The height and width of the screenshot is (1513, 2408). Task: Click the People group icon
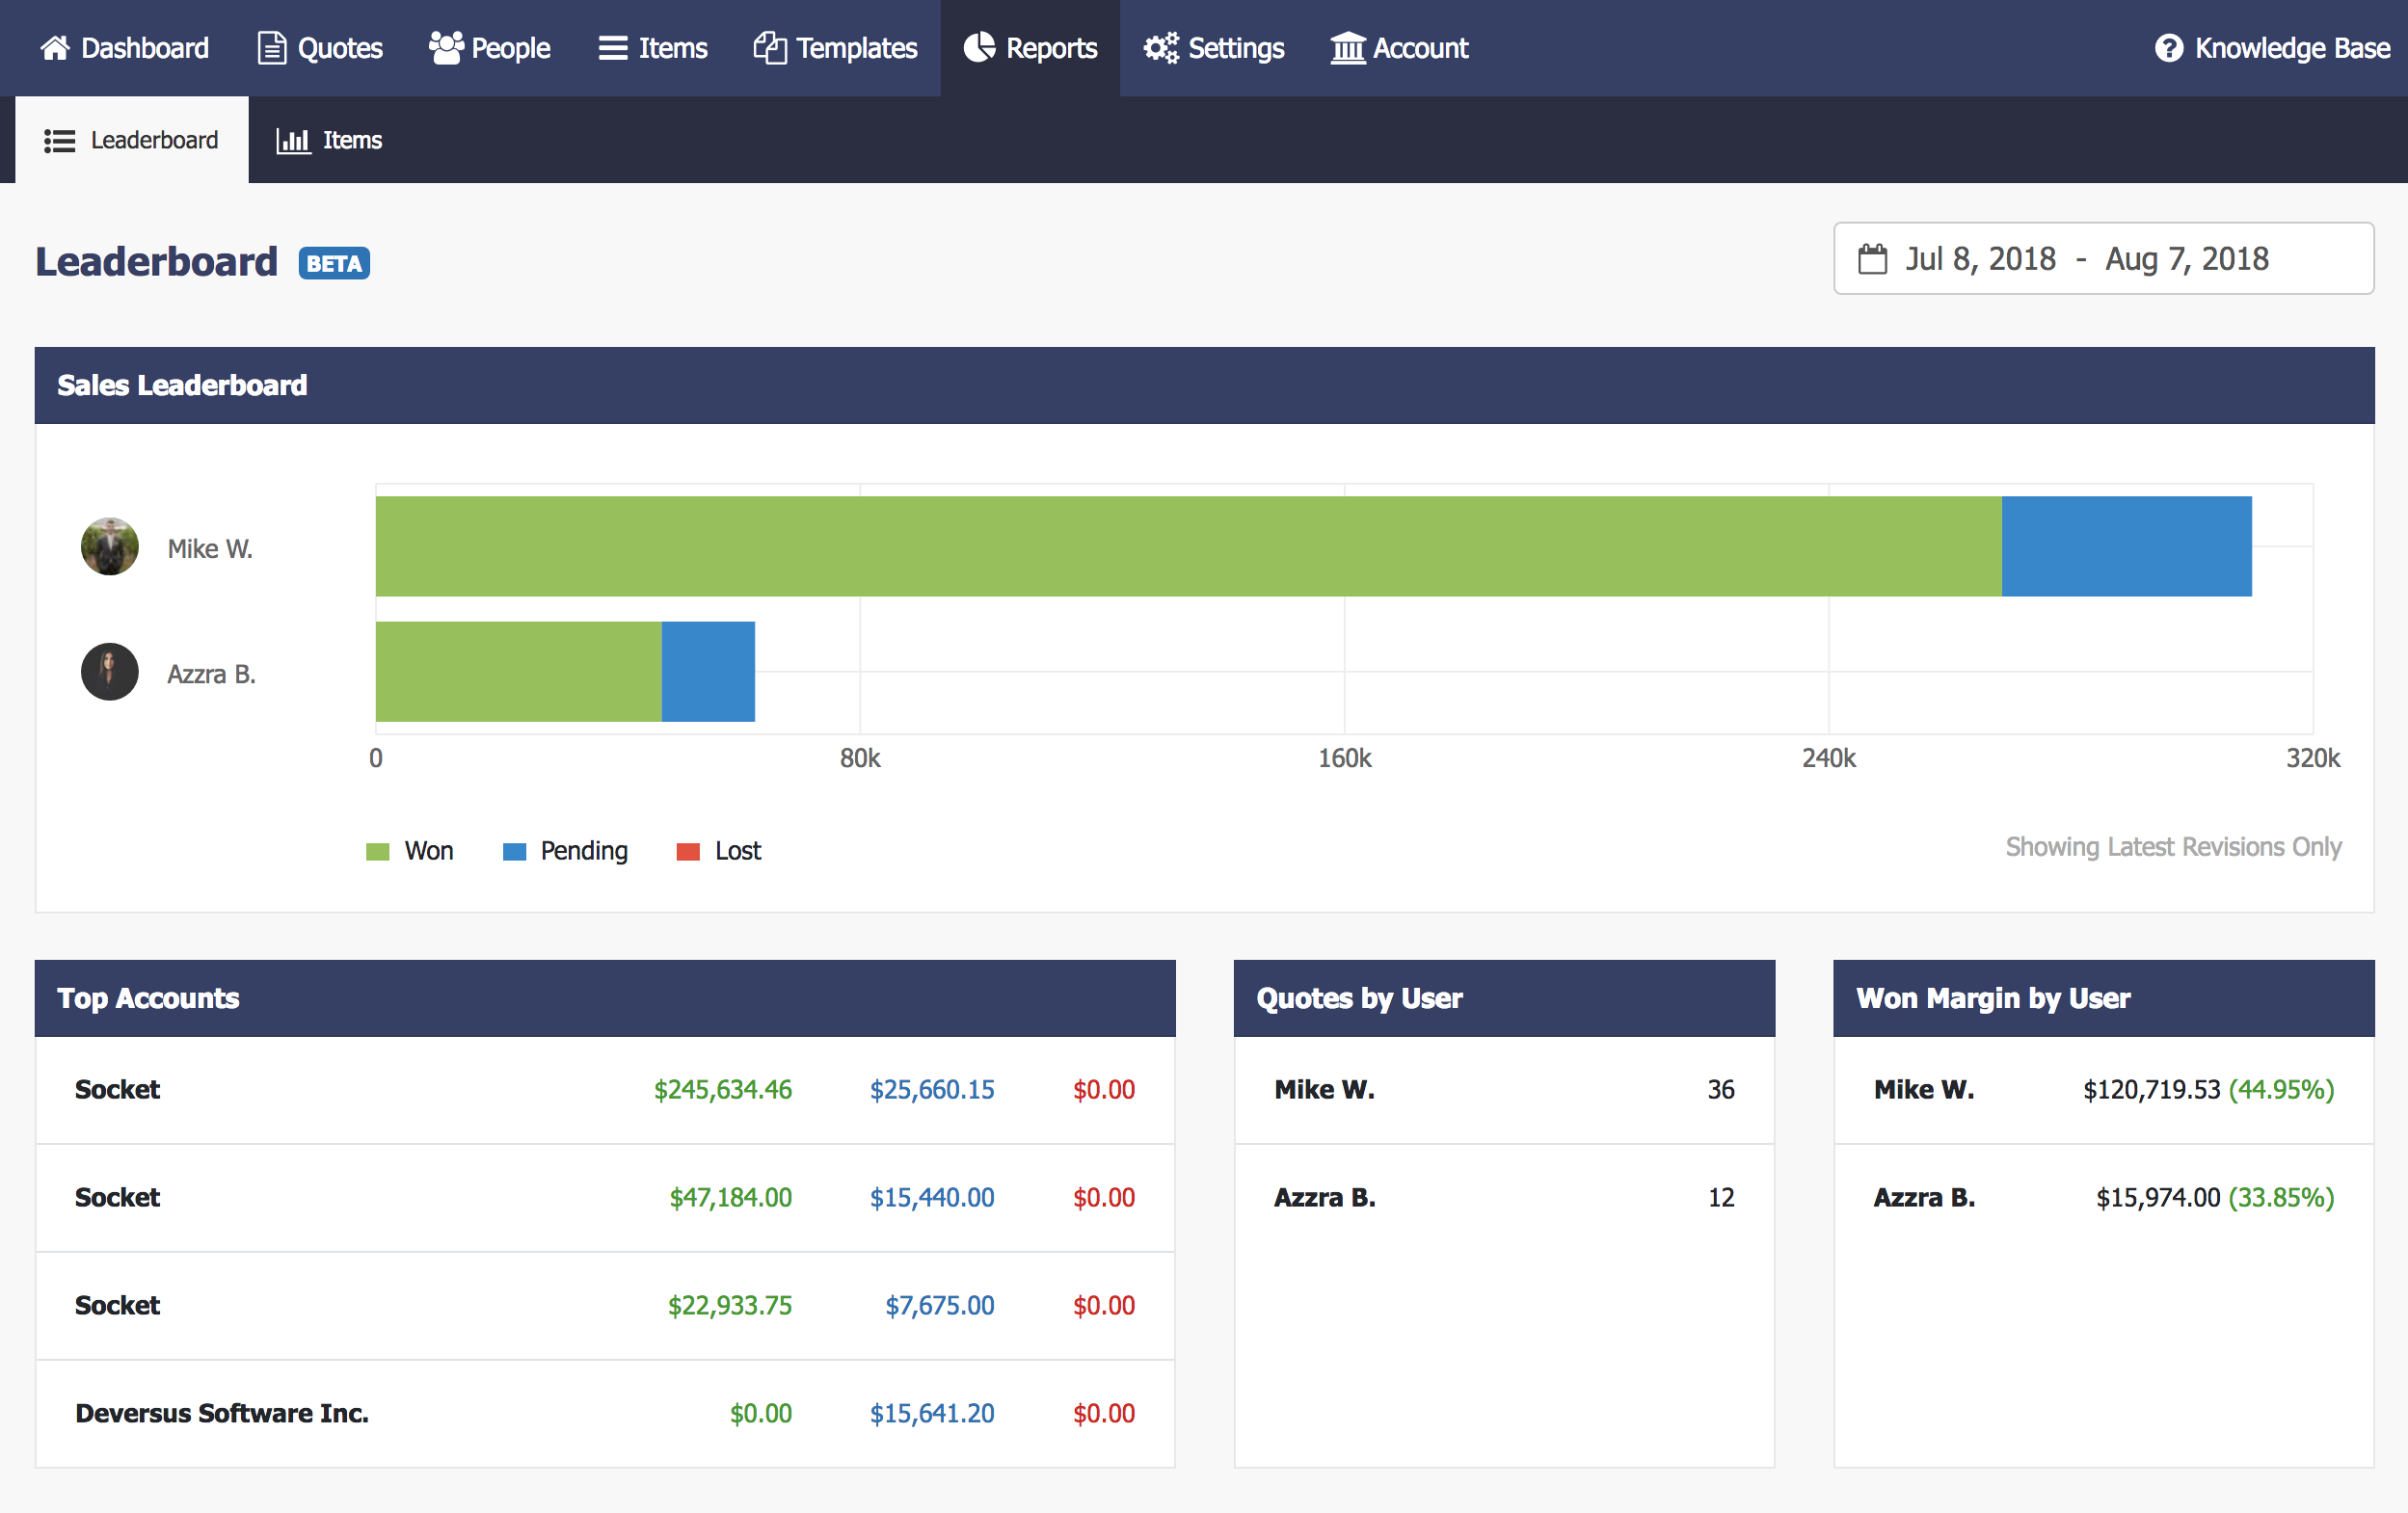click(446, 48)
